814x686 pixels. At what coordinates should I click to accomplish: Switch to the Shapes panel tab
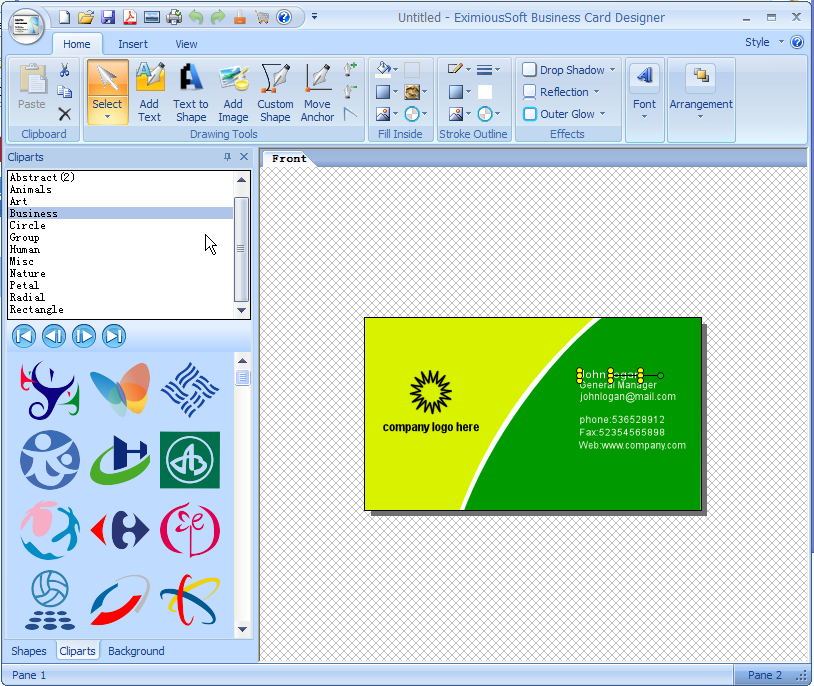tap(29, 651)
